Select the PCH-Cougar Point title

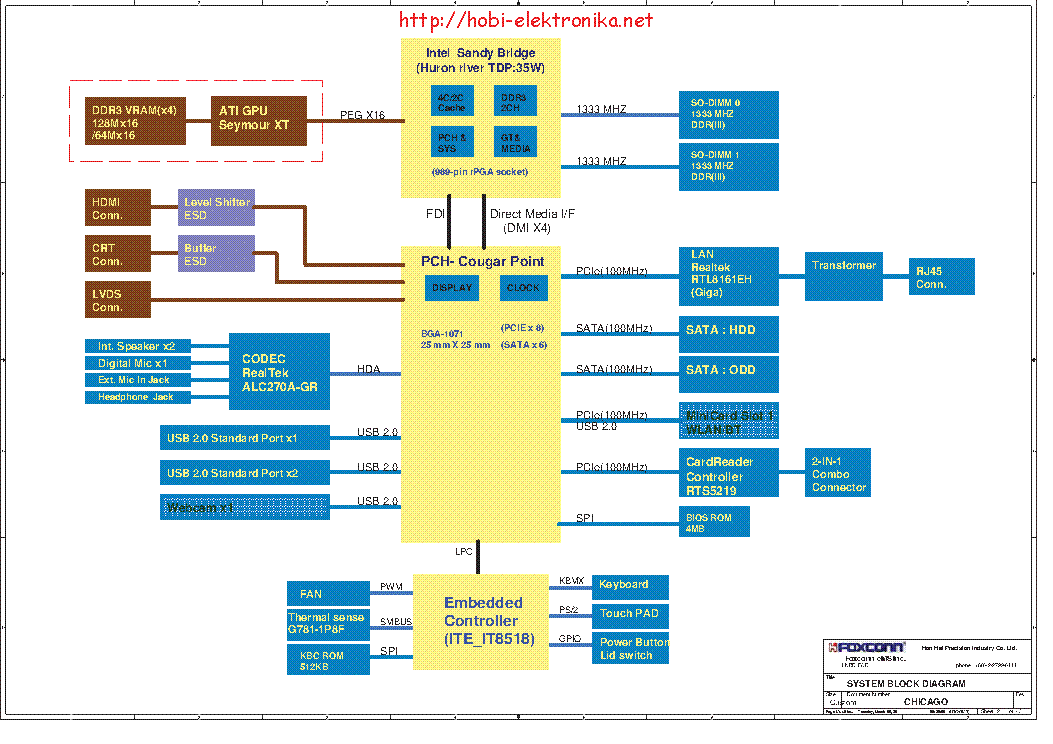(x=482, y=261)
